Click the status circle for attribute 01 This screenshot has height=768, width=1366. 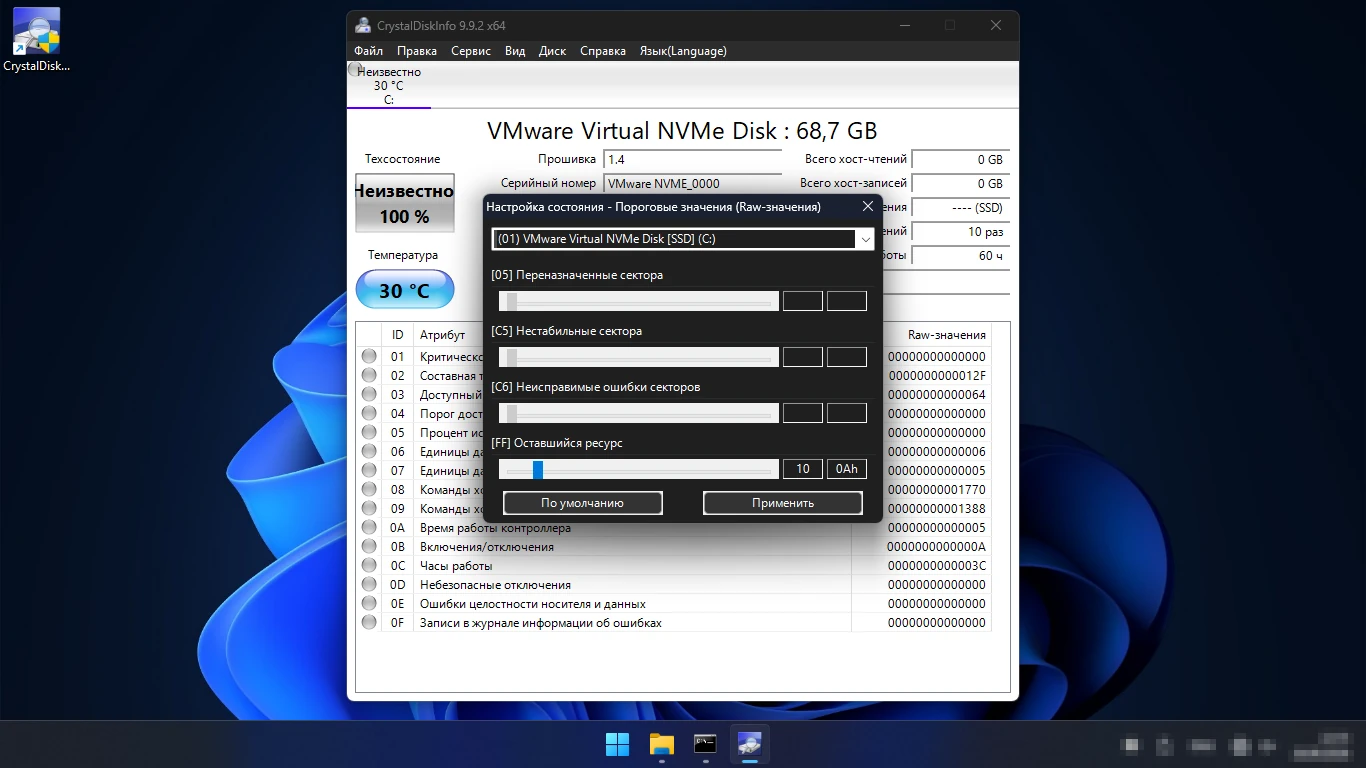tap(369, 357)
